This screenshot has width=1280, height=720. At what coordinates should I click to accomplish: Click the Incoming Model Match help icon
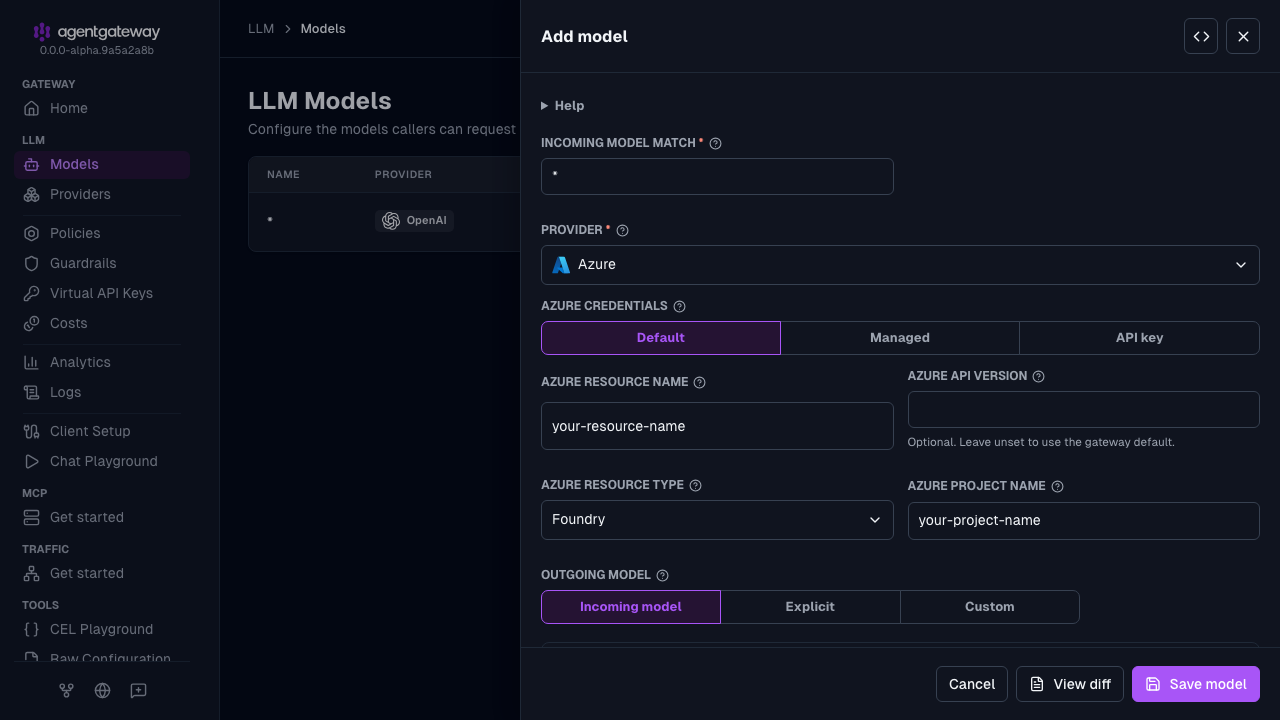coord(715,143)
